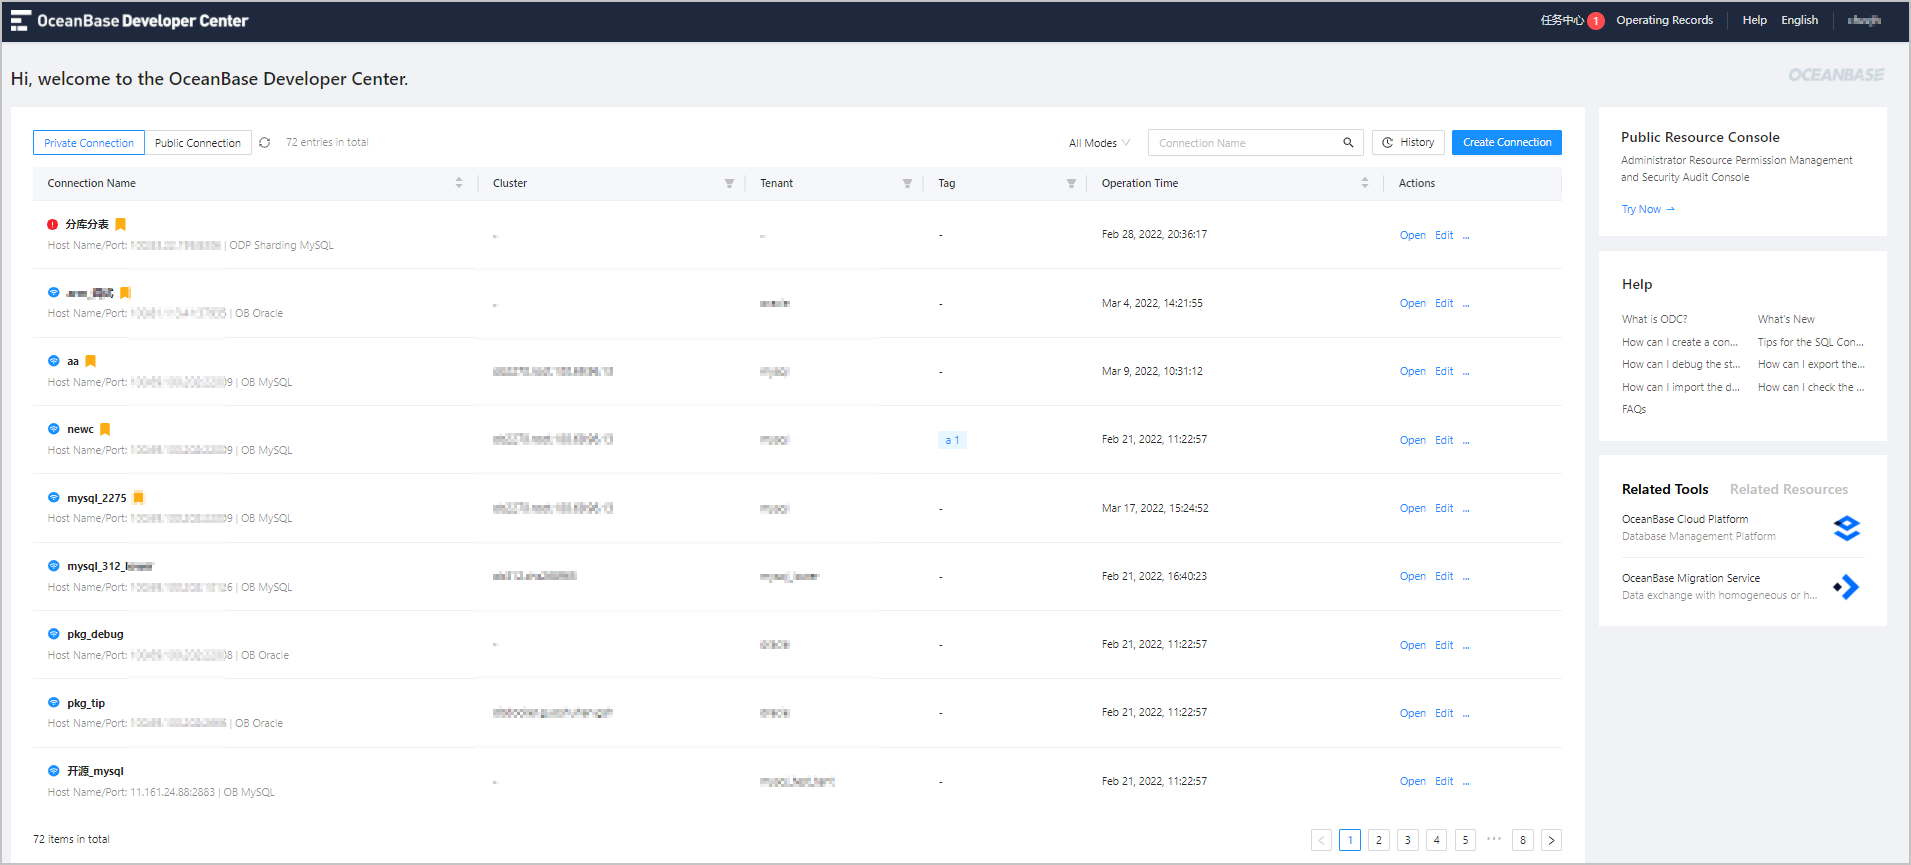Click the OceanBase Cloud Platform icon

[x=1846, y=528]
